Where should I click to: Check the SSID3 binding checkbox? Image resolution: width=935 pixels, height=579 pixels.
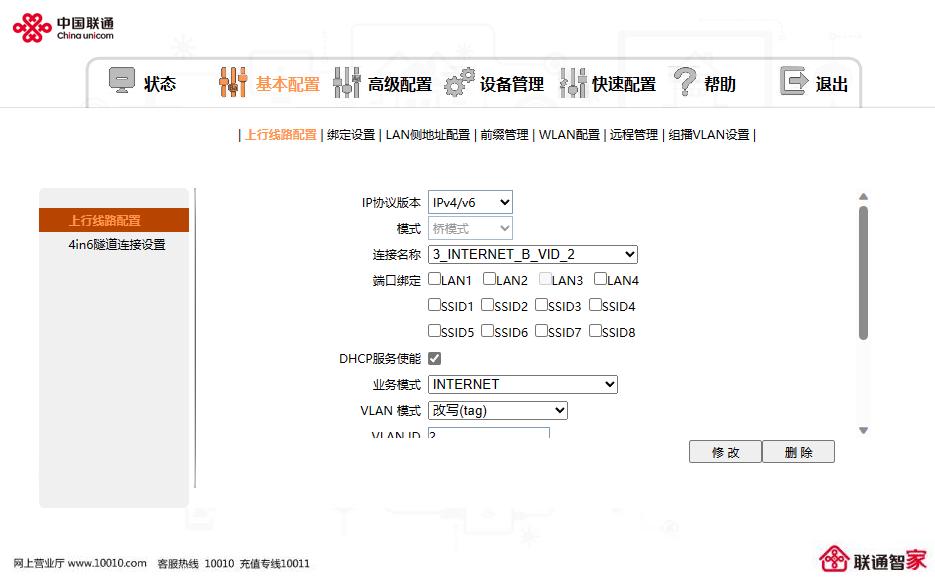[x=542, y=306]
